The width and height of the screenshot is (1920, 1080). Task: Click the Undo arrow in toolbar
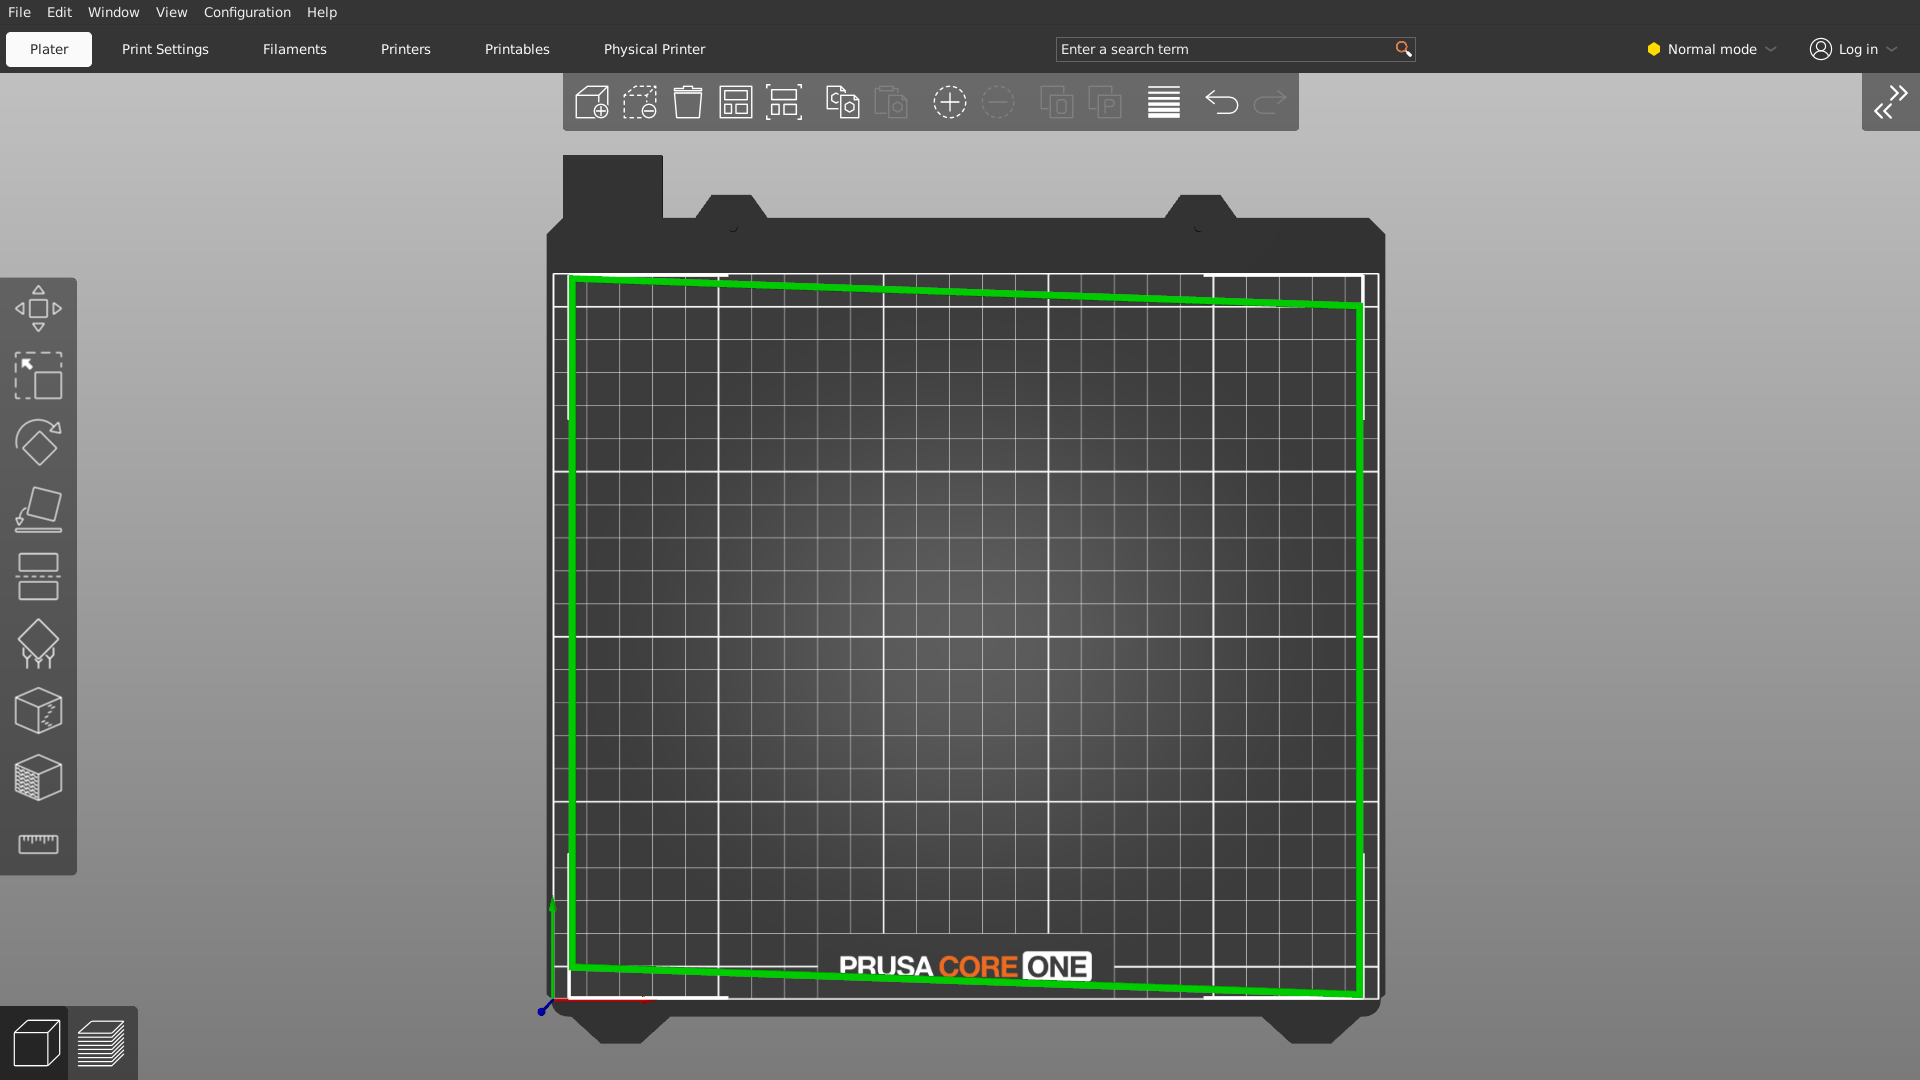1221,102
